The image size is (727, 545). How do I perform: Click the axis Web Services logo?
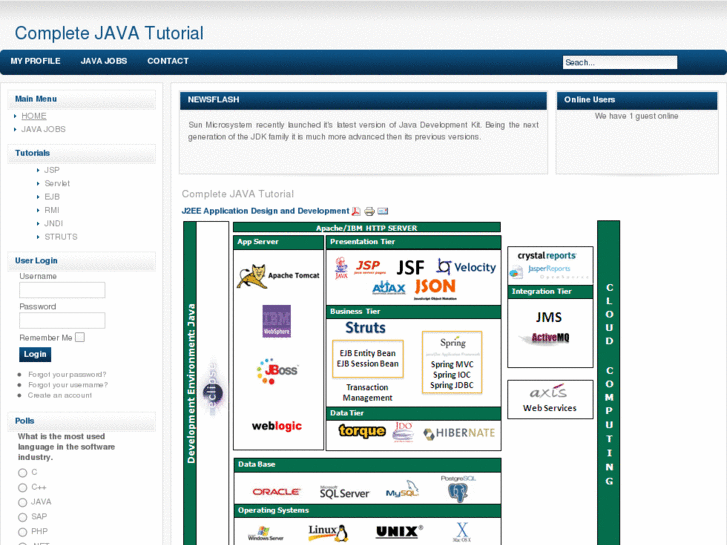[x=550, y=399]
